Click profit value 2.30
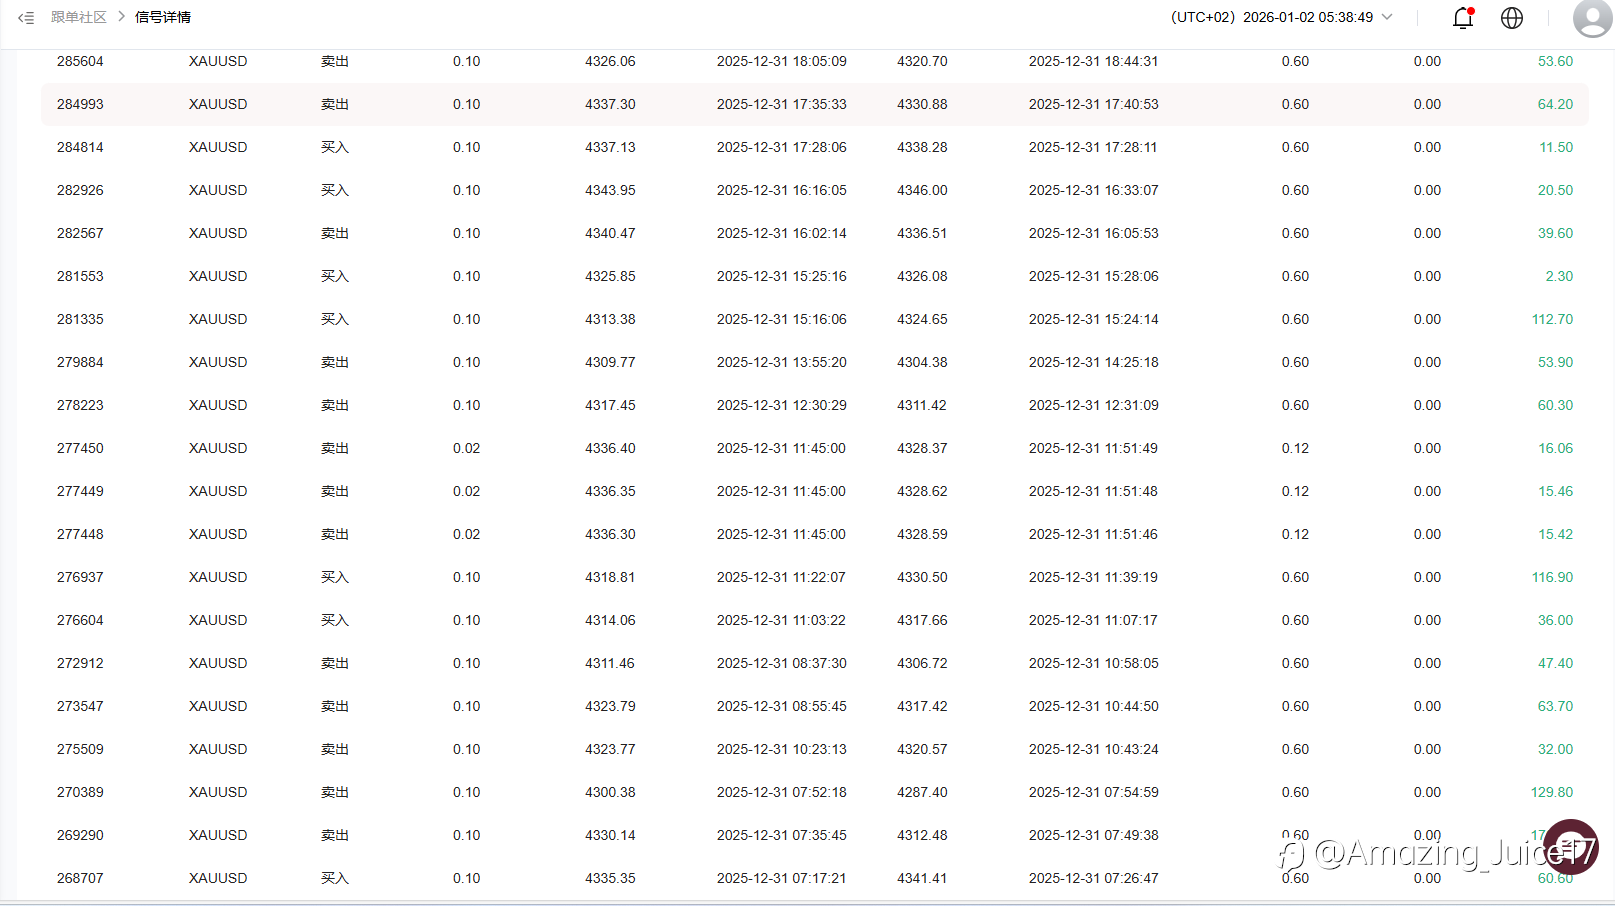 coord(1559,276)
